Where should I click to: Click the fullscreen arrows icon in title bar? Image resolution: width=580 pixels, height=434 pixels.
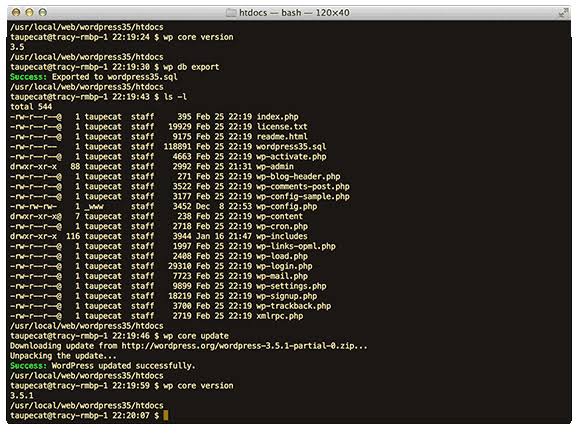tap(563, 13)
